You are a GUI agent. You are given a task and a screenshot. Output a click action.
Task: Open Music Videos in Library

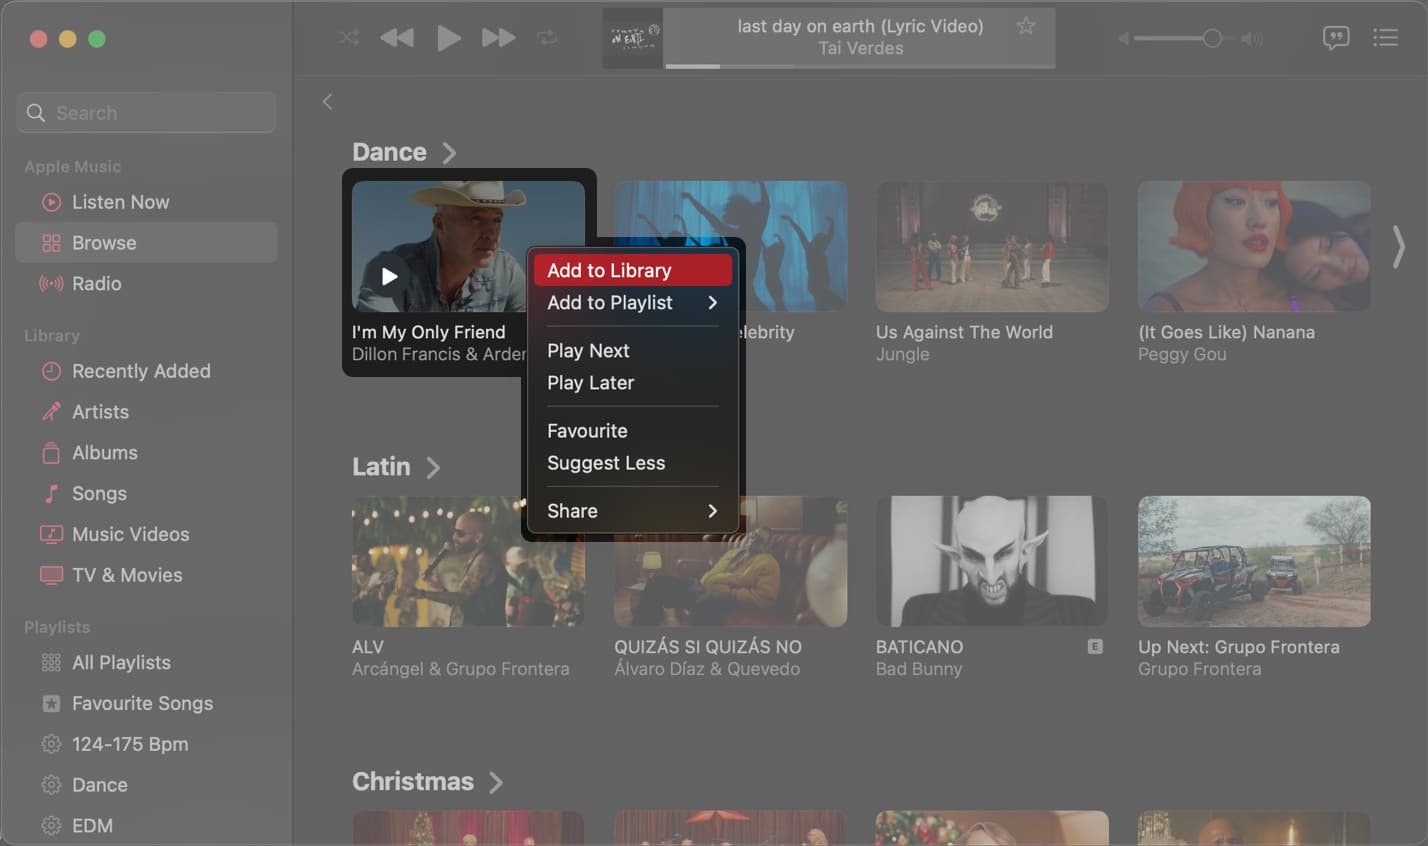[x=146, y=535]
